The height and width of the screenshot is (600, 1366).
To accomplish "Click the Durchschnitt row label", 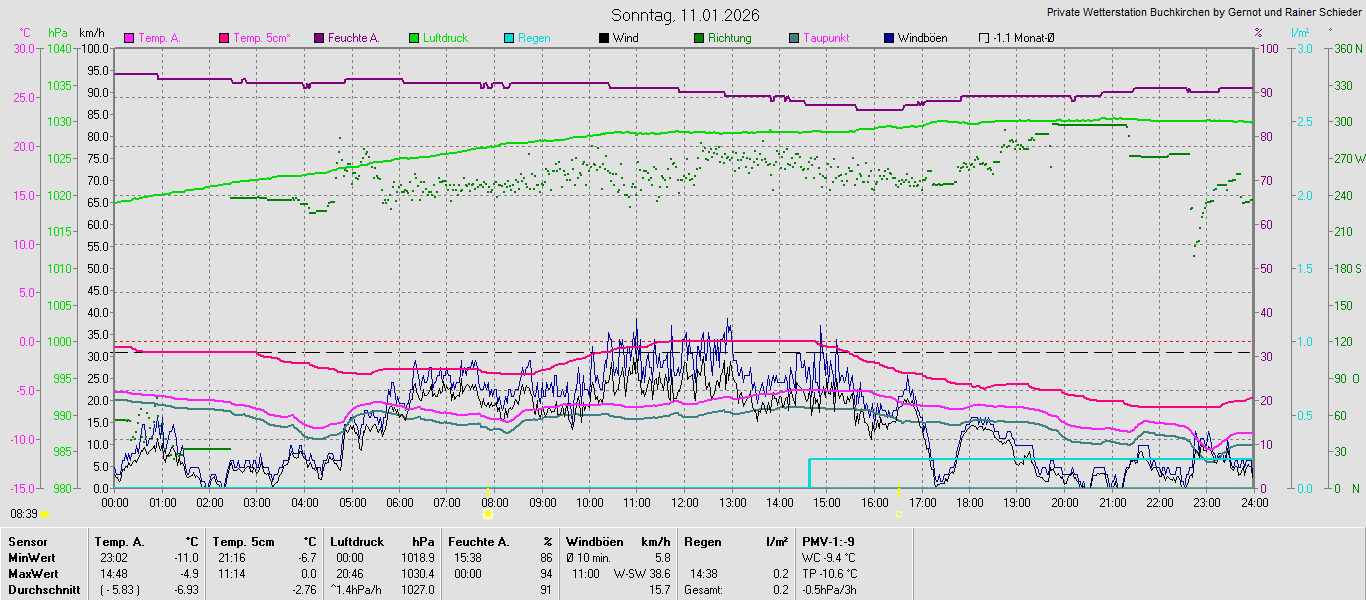I will [42, 589].
